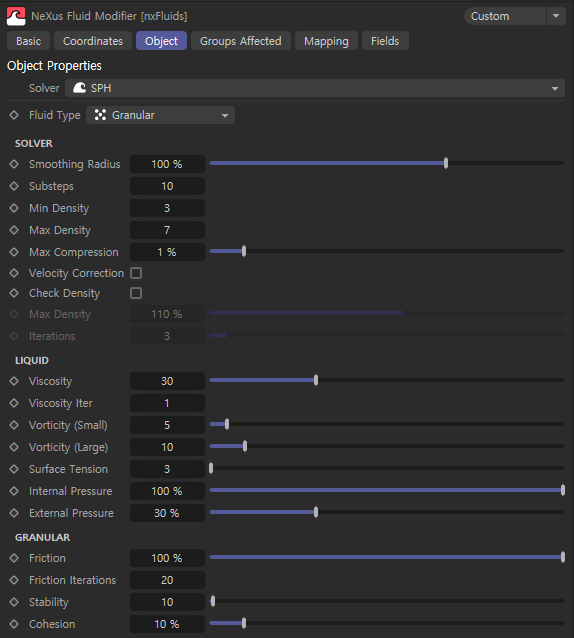
Task: Enable the Check Density checkbox
Action: coord(136,293)
